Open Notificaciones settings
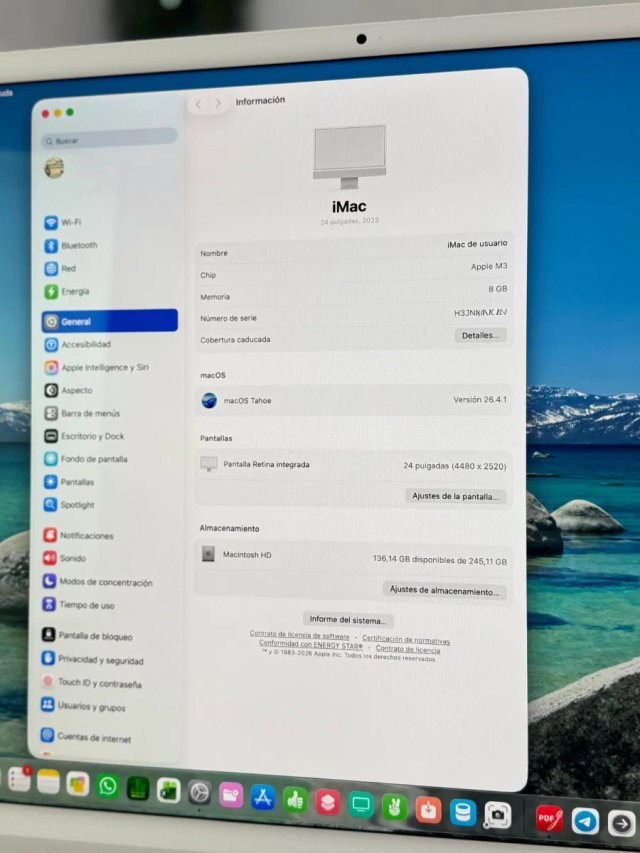The image size is (640, 853). click(x=78, y=535)
